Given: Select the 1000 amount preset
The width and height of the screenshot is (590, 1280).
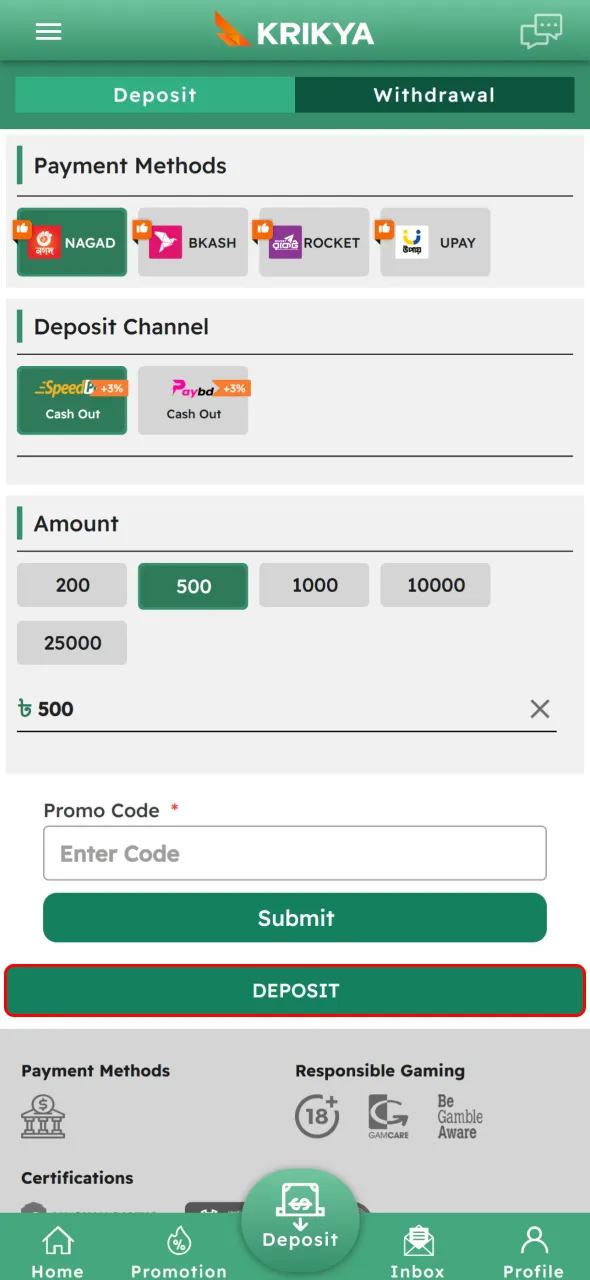Looking at the screenshot, I should click(x=313, y=585).
